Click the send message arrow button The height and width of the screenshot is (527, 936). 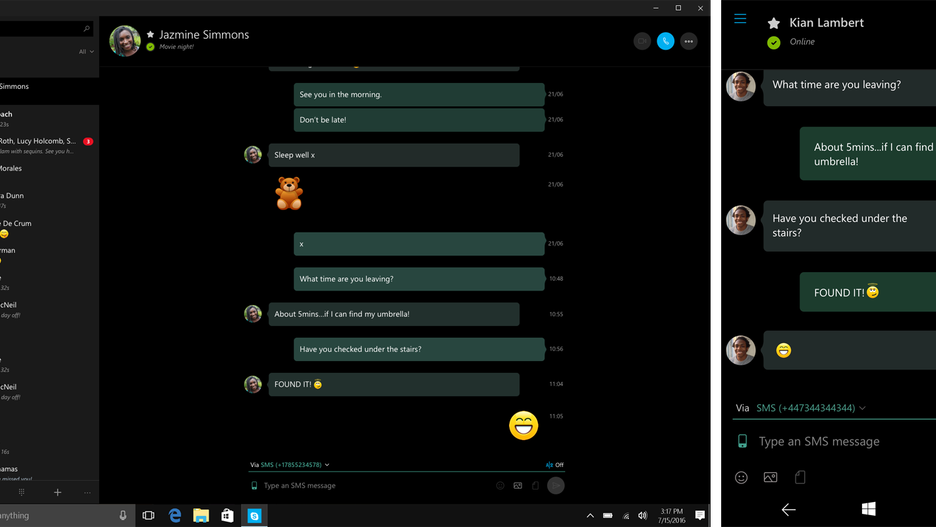coord(556,485)
